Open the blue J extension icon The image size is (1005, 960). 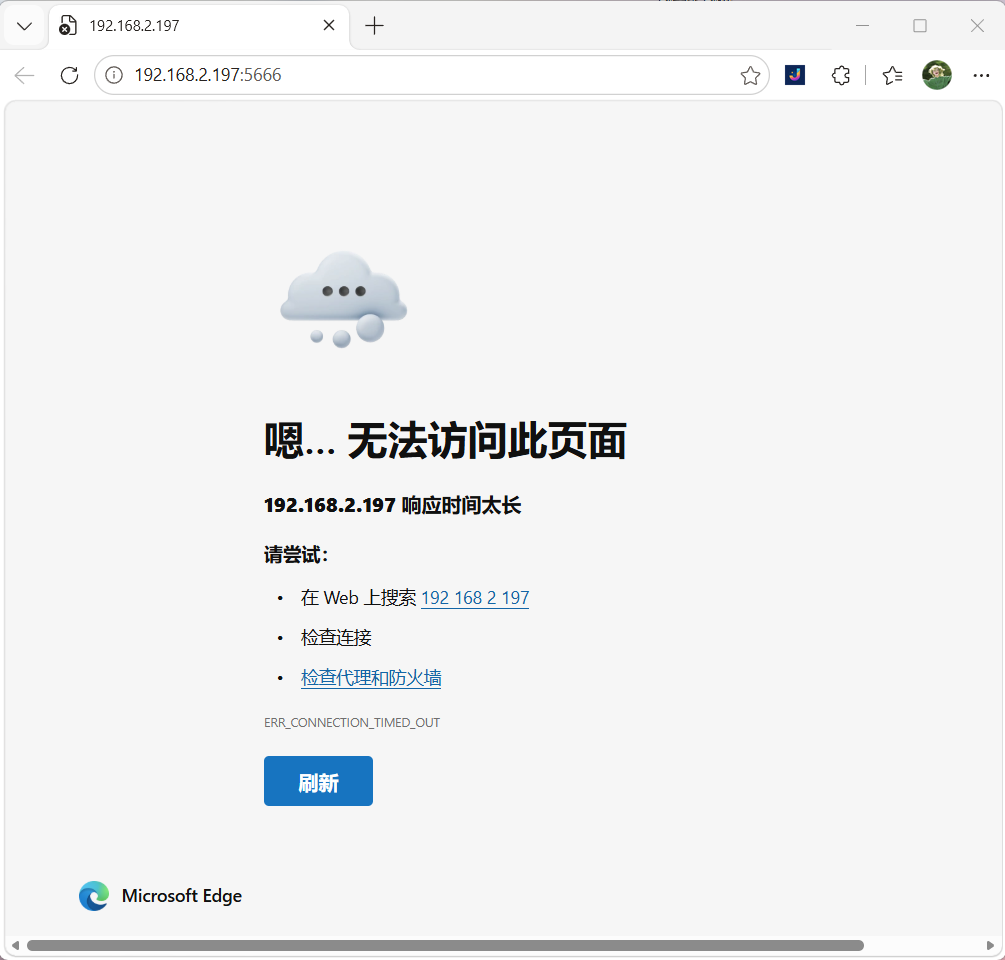point(795,76)
